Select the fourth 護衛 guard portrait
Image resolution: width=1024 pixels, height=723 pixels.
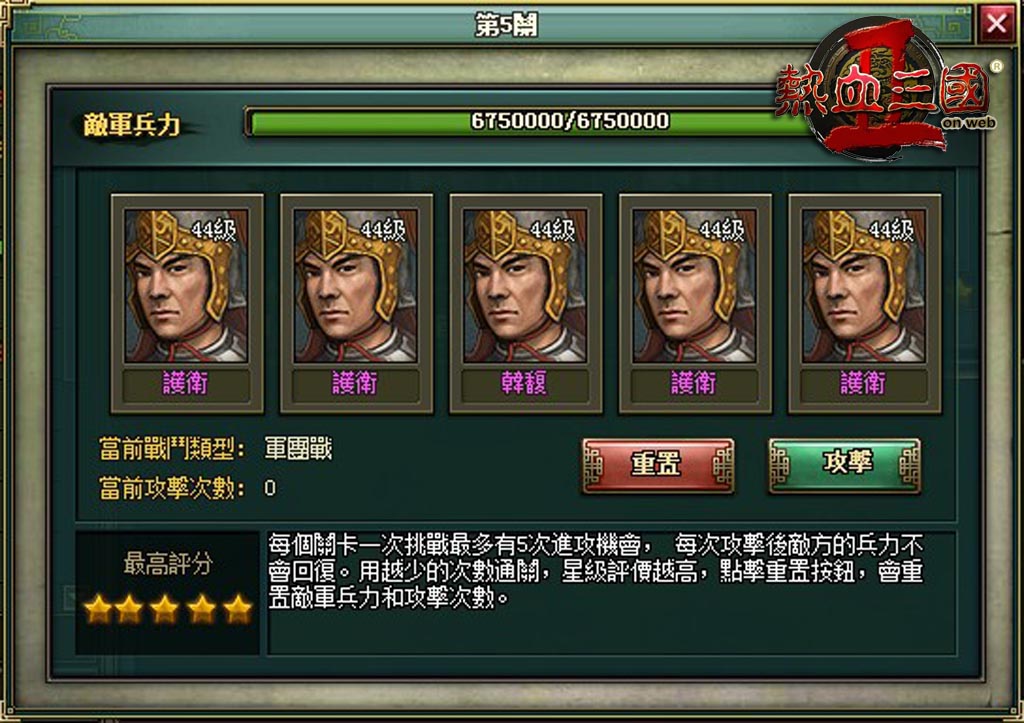[x=694, y=285]
